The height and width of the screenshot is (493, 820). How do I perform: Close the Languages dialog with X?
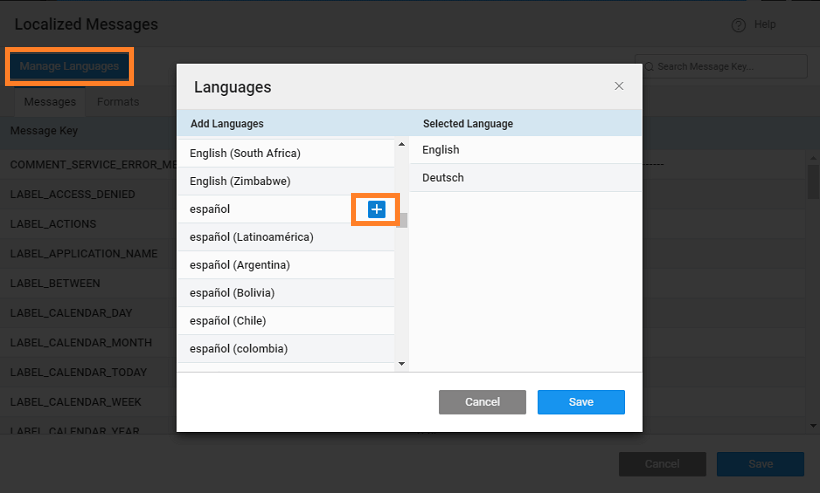tap(619, 87)
